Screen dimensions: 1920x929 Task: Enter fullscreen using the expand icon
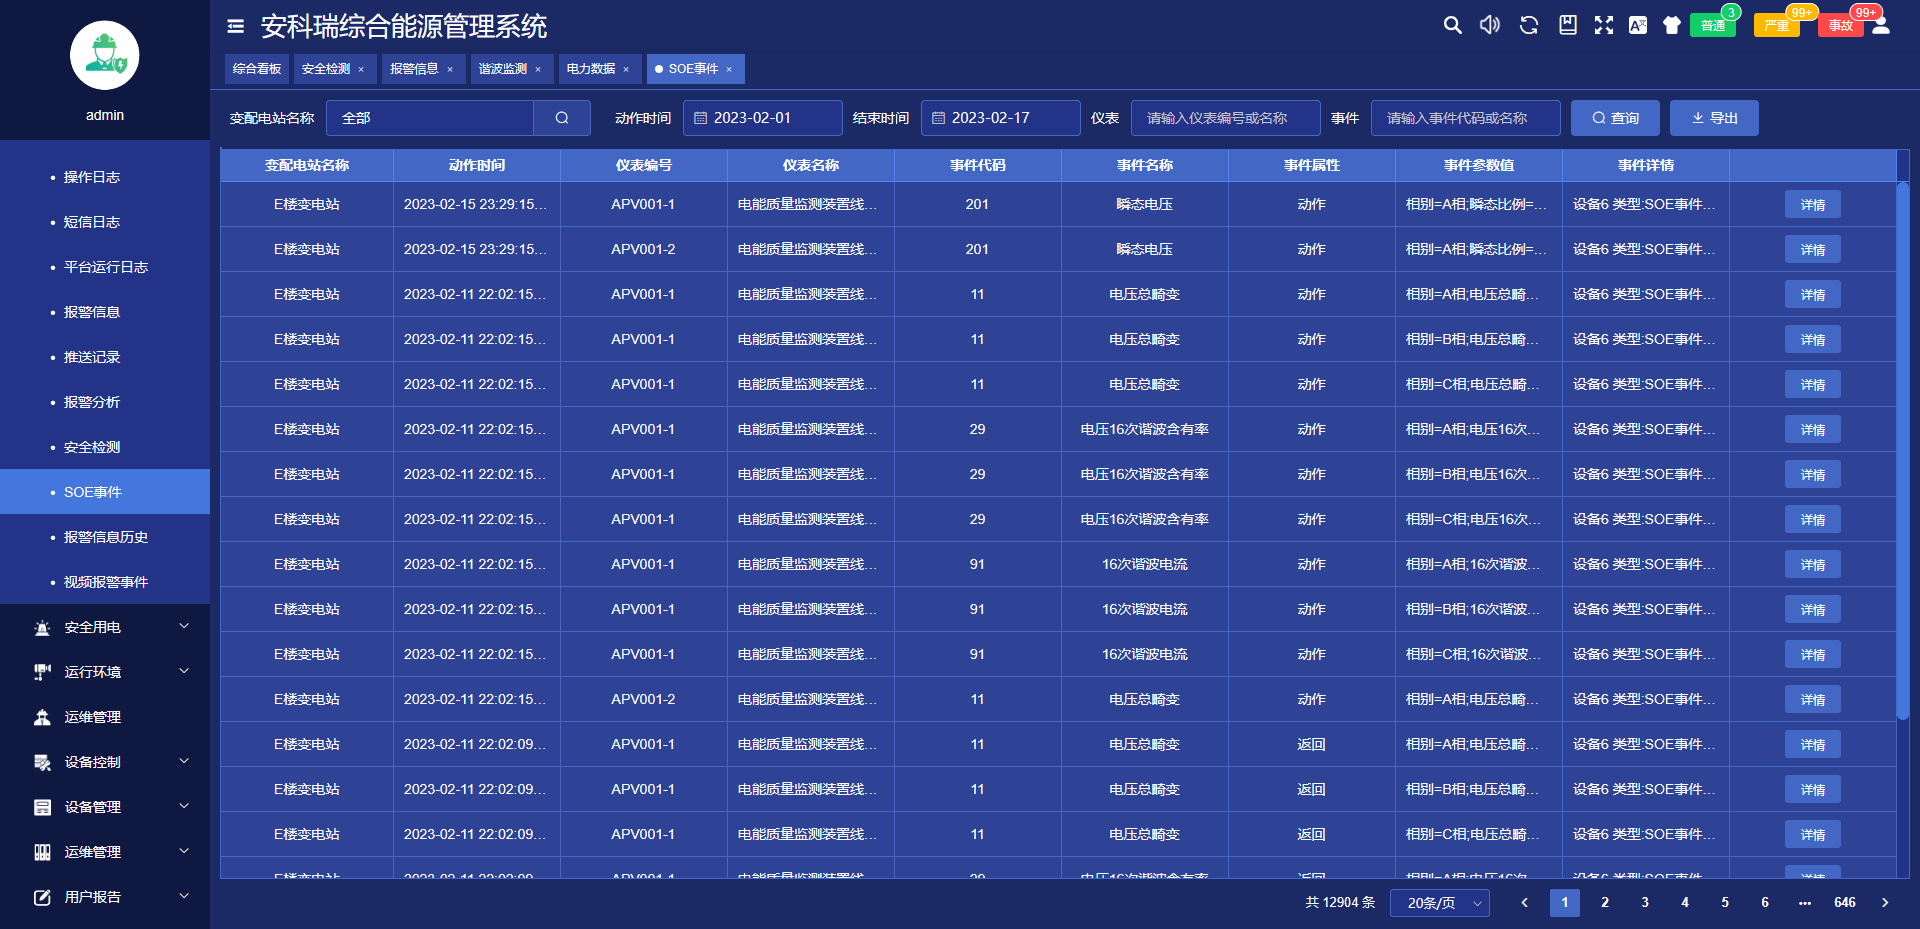tap(1603, 25)
